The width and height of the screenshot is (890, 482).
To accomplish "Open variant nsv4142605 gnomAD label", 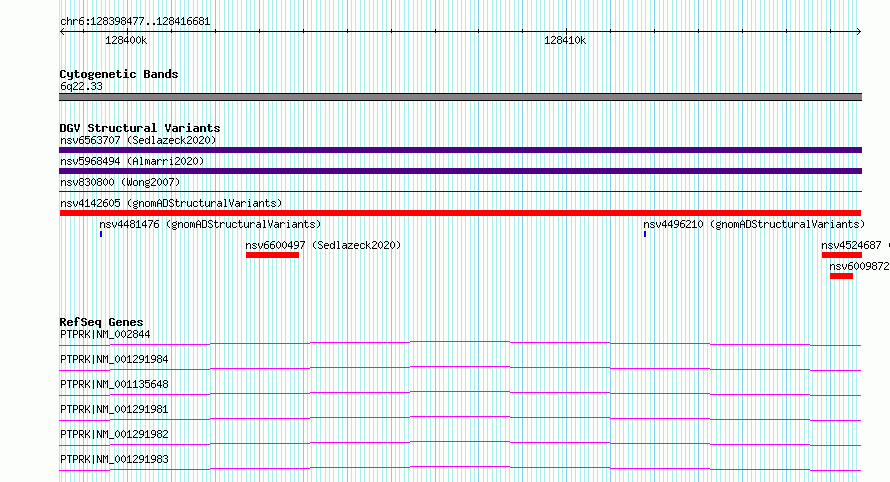I will point(171,203).
